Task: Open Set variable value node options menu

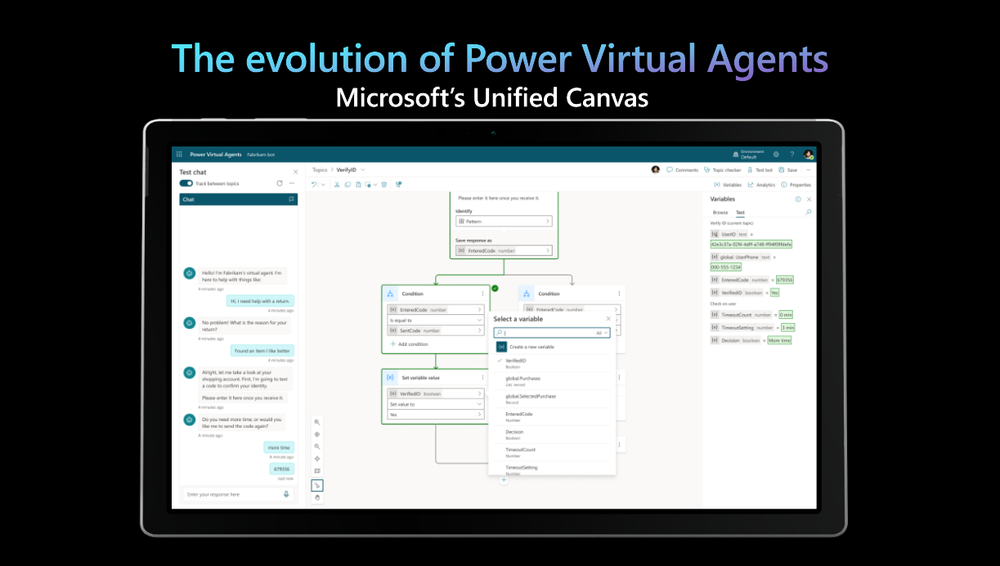Action: coord(482,378)
